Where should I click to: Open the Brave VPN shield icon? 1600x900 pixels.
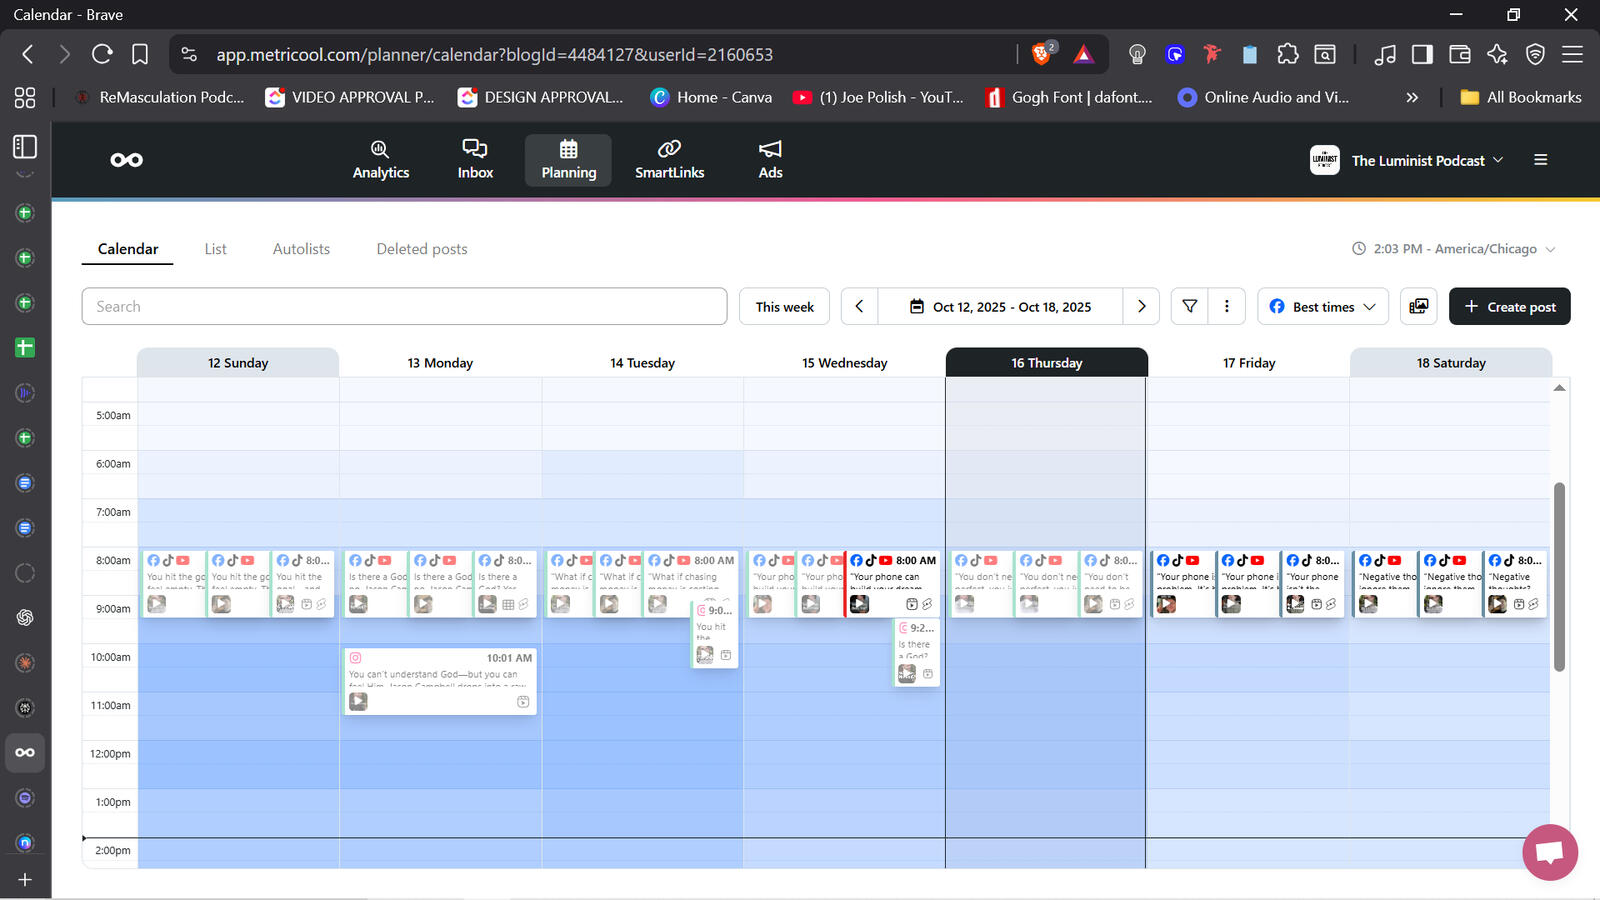tap(1535, 54)
